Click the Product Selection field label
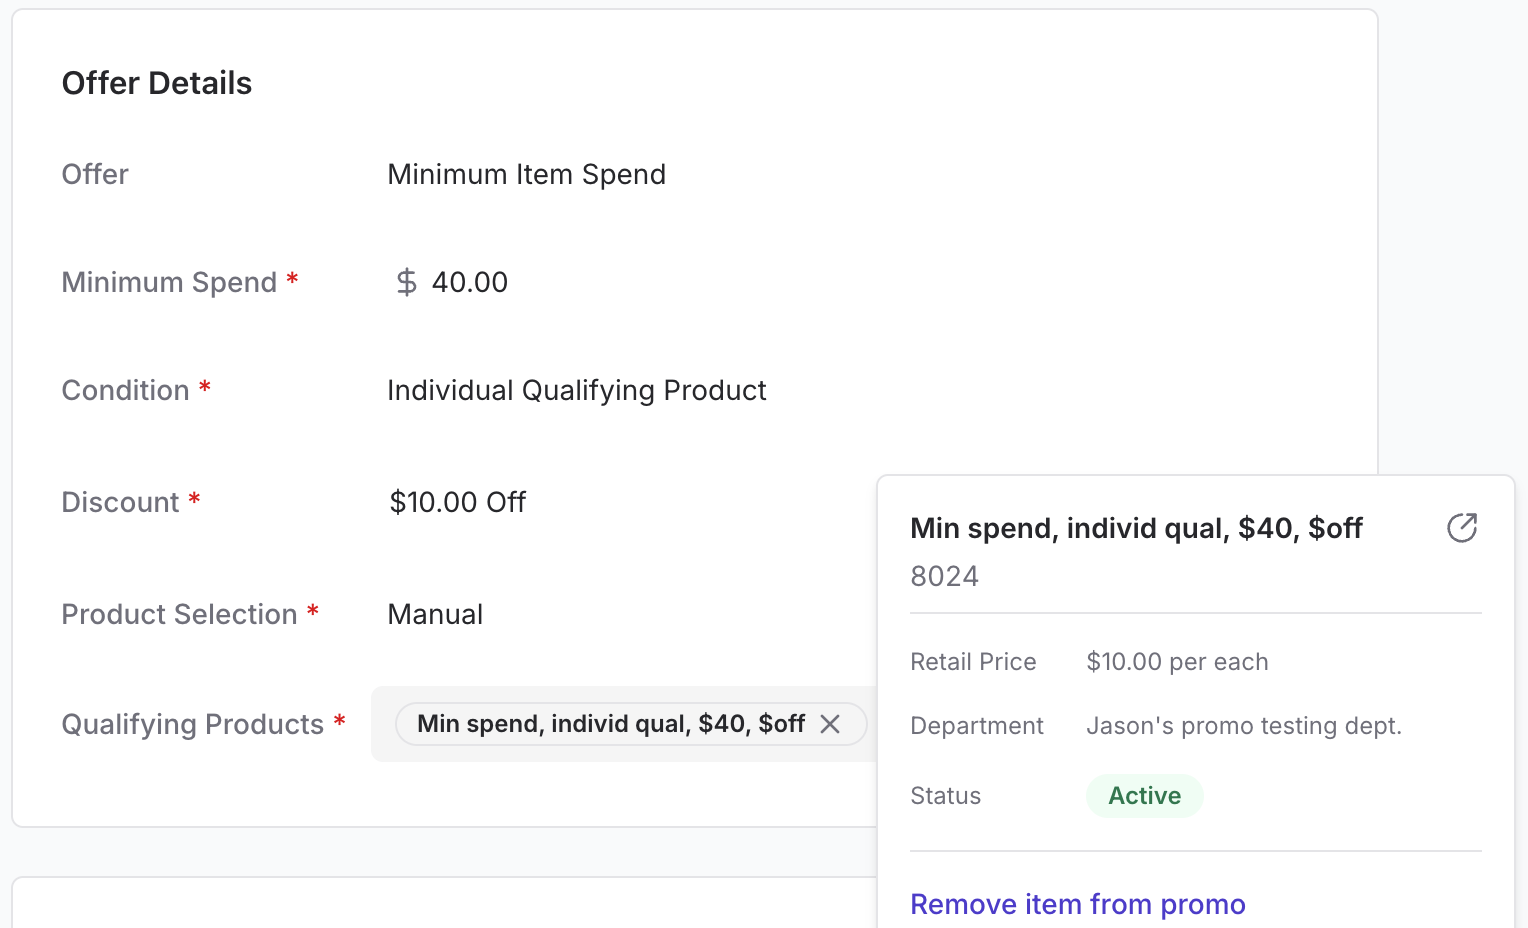Screen dimensions: 1528x928 [180, 614]
